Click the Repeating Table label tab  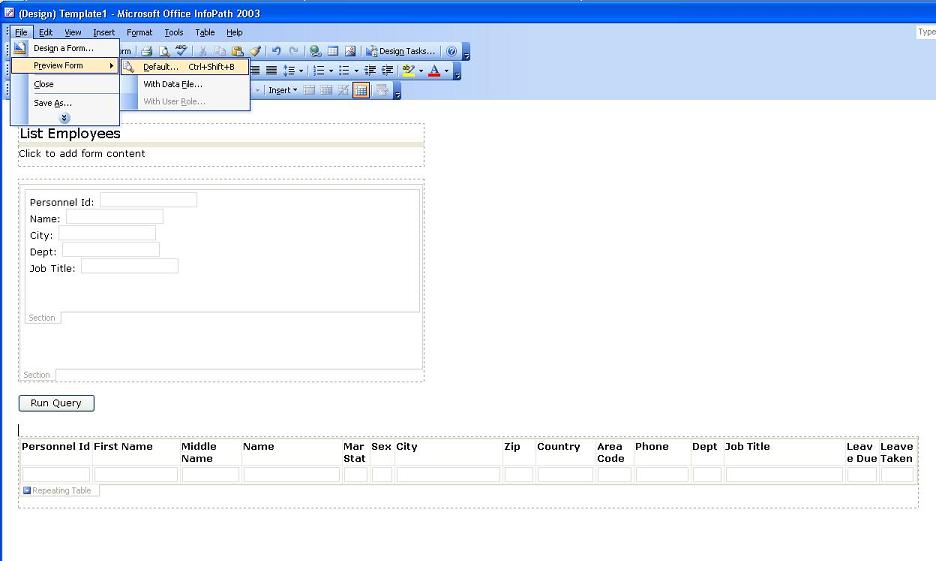(61, 491)
